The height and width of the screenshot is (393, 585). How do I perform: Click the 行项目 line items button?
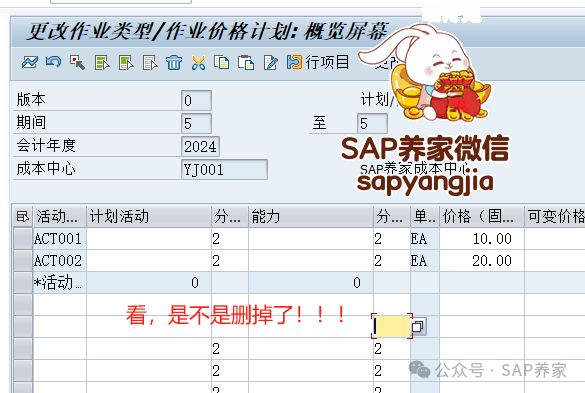317,62
